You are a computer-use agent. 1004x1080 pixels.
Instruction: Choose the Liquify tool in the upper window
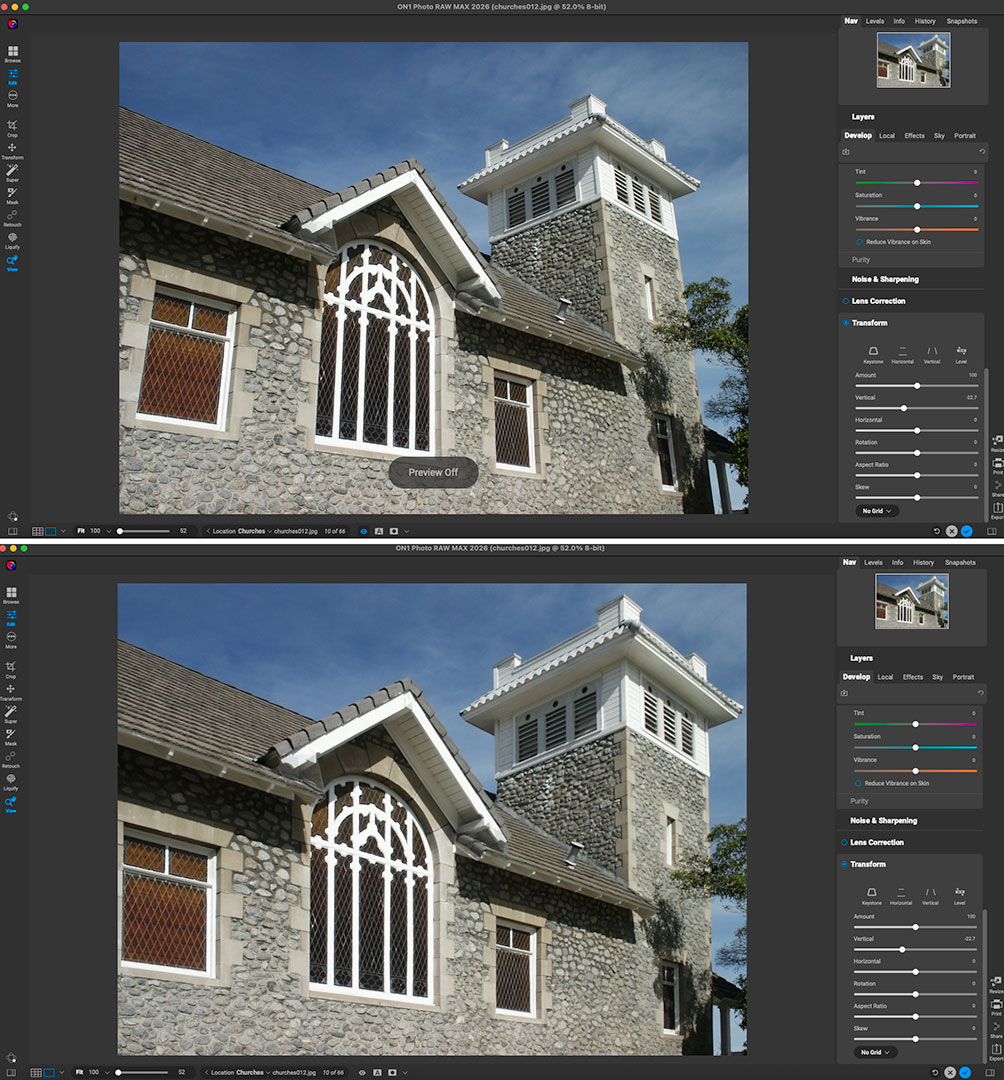(12, 240)
